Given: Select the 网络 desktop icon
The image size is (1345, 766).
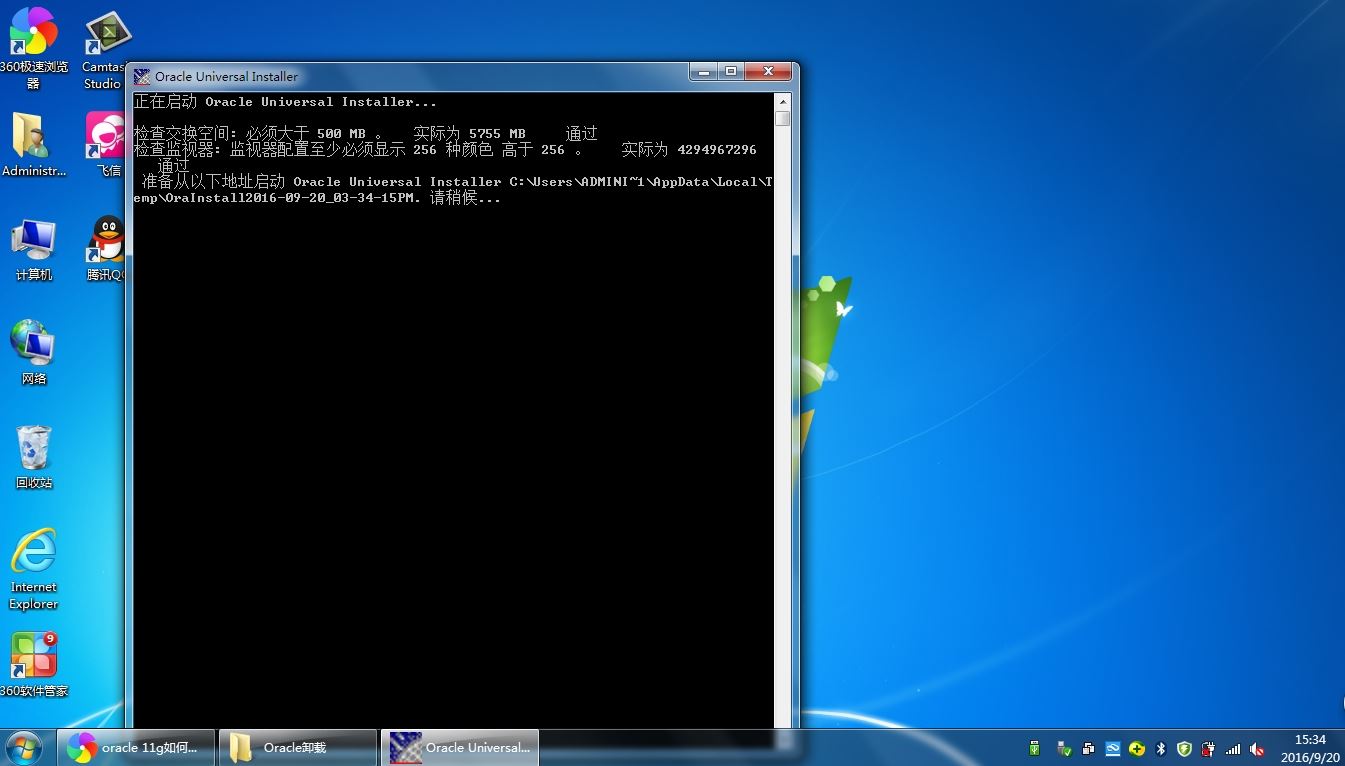Looking at the screenshot, I should pyautogui.click(x=33, y=353).
